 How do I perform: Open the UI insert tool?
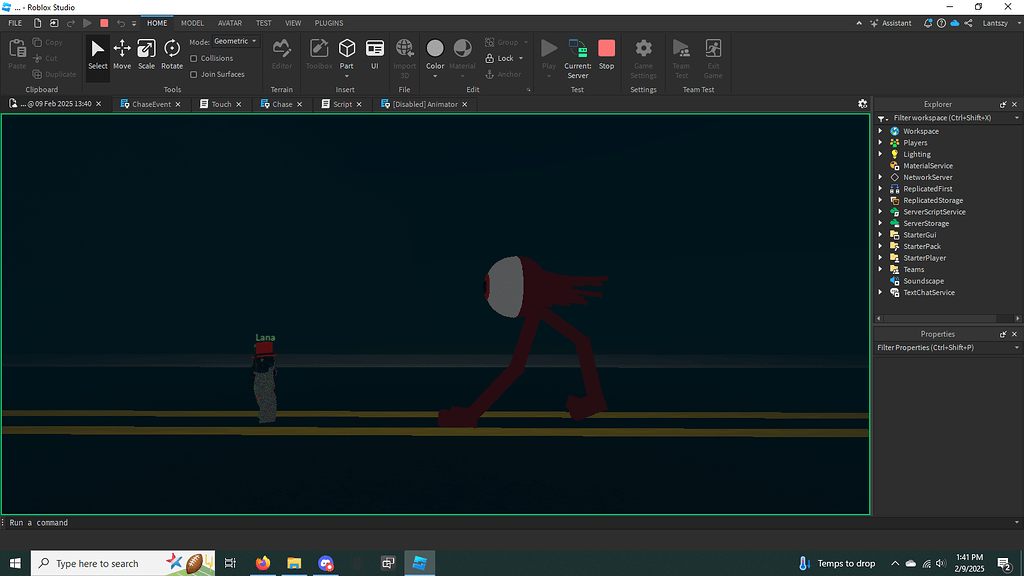(x=375, y=54)
